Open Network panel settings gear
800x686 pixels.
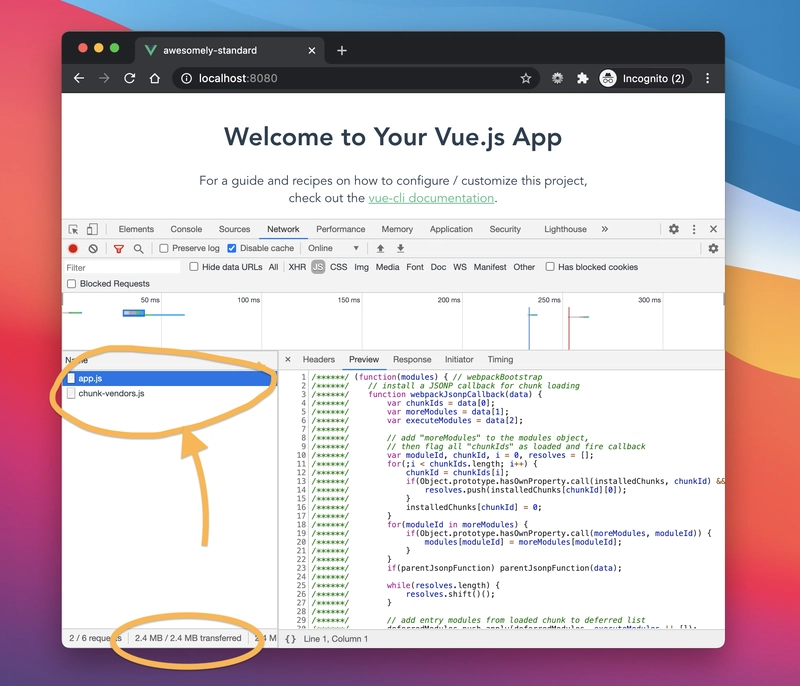pyautogui.click(x=713, y=248)
